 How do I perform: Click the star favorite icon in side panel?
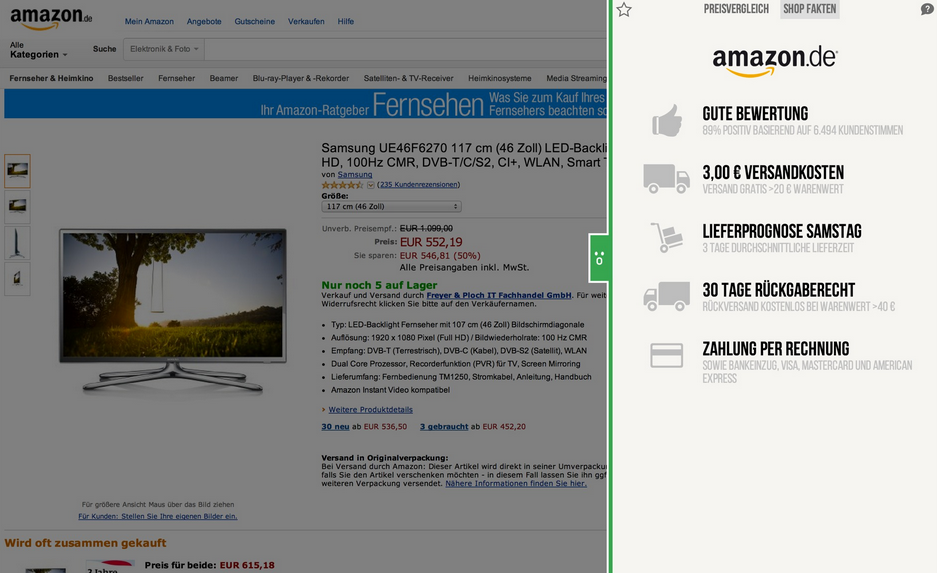pos(624,10)
